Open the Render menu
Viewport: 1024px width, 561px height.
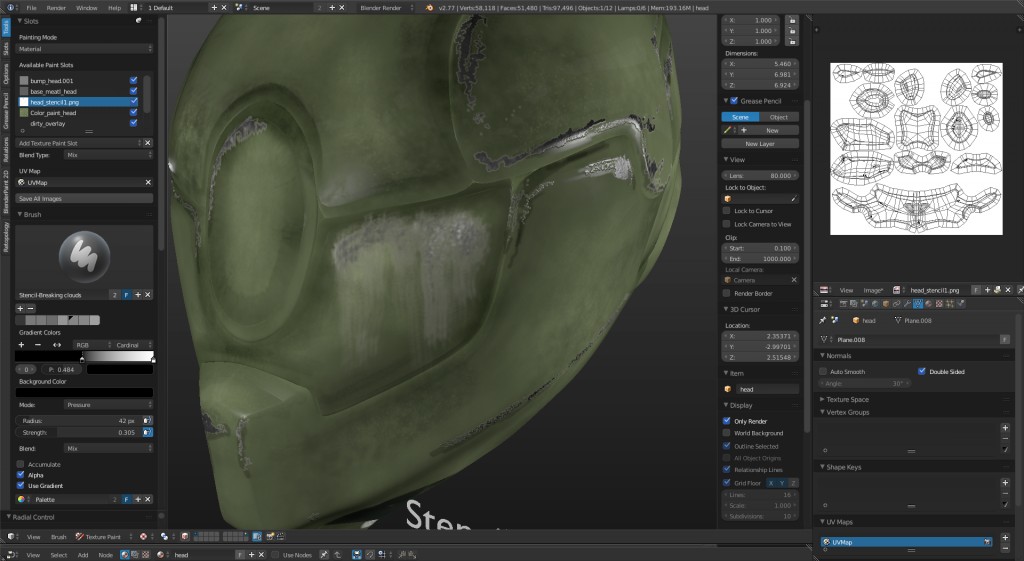click(x=56, y=7)
